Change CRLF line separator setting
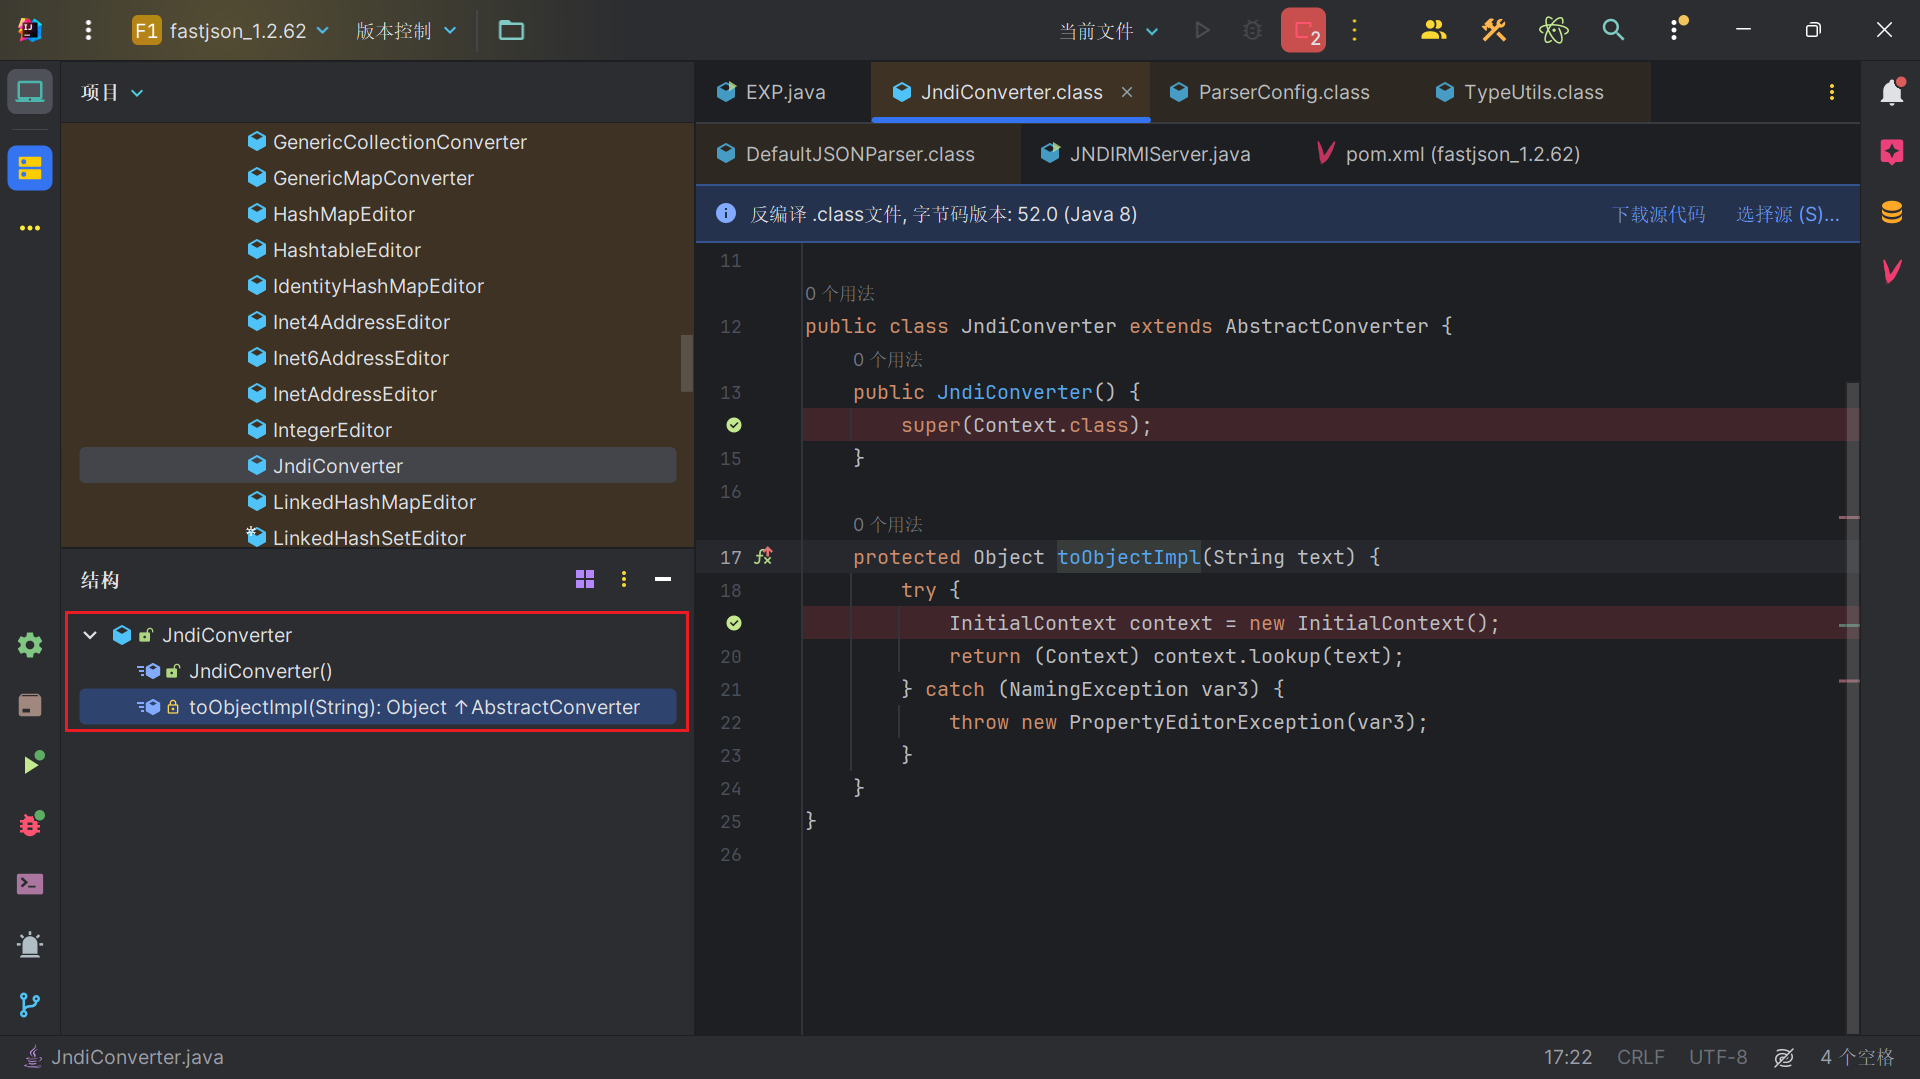 pyautogui.click(x=1640, y=1057)
